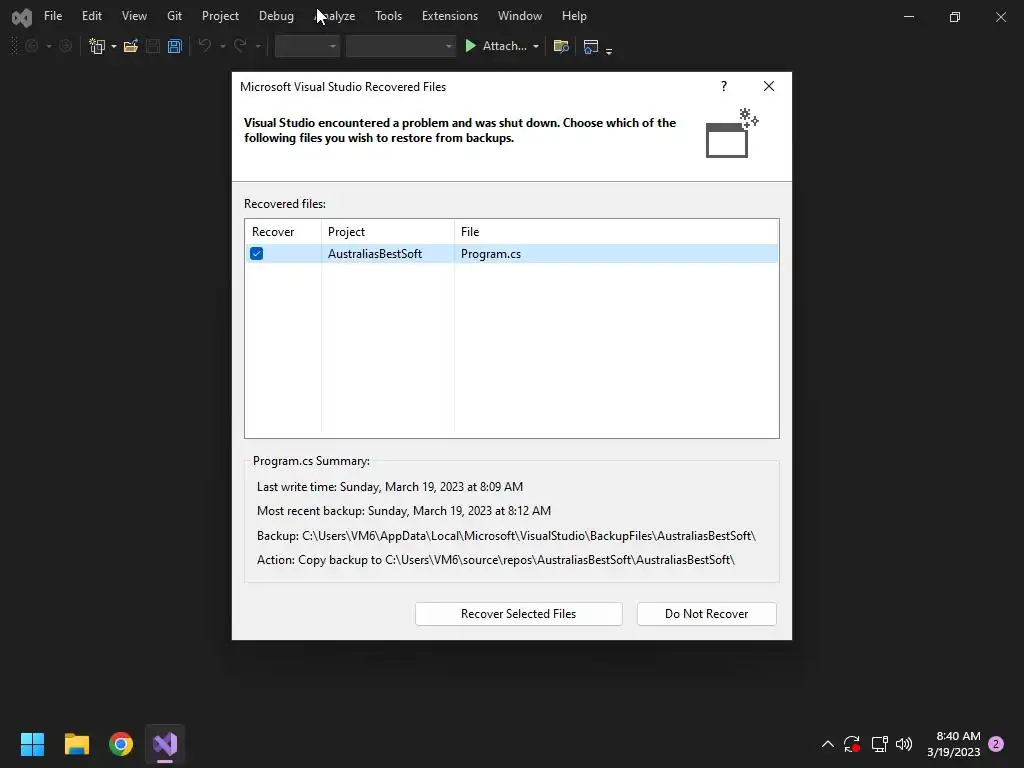Open the toolbar overflow options arrow
Image resolution: width=1024 pixels, height=768 pixels.
pos(609,50)
